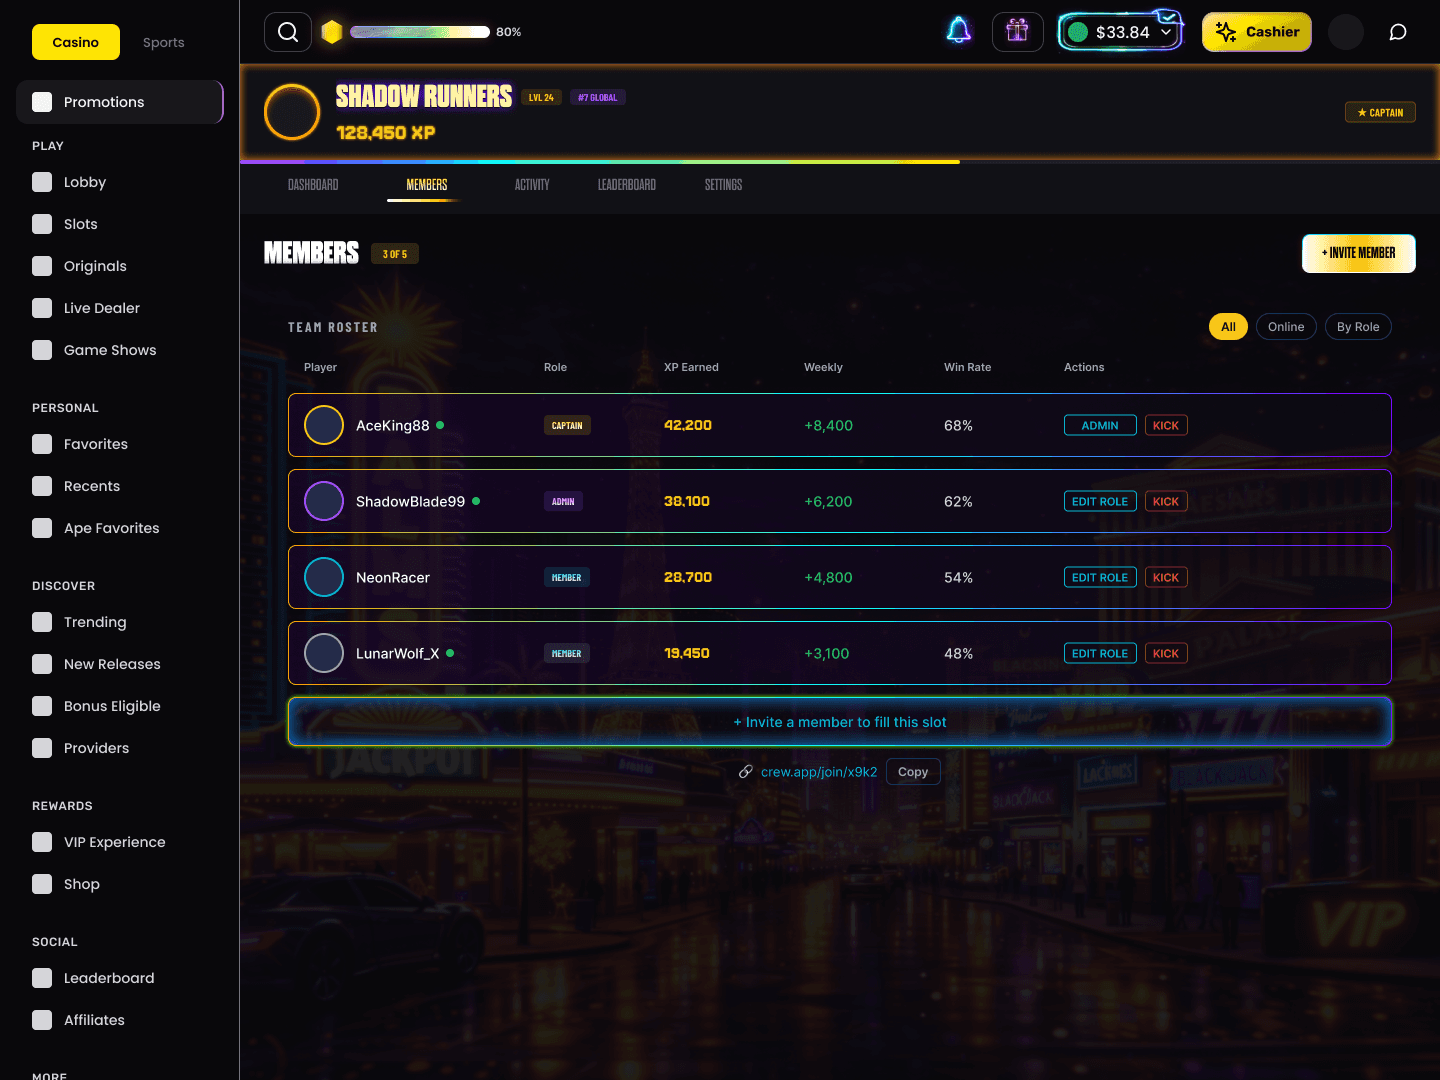Open the user profile avatar in header

(1346, 32)
